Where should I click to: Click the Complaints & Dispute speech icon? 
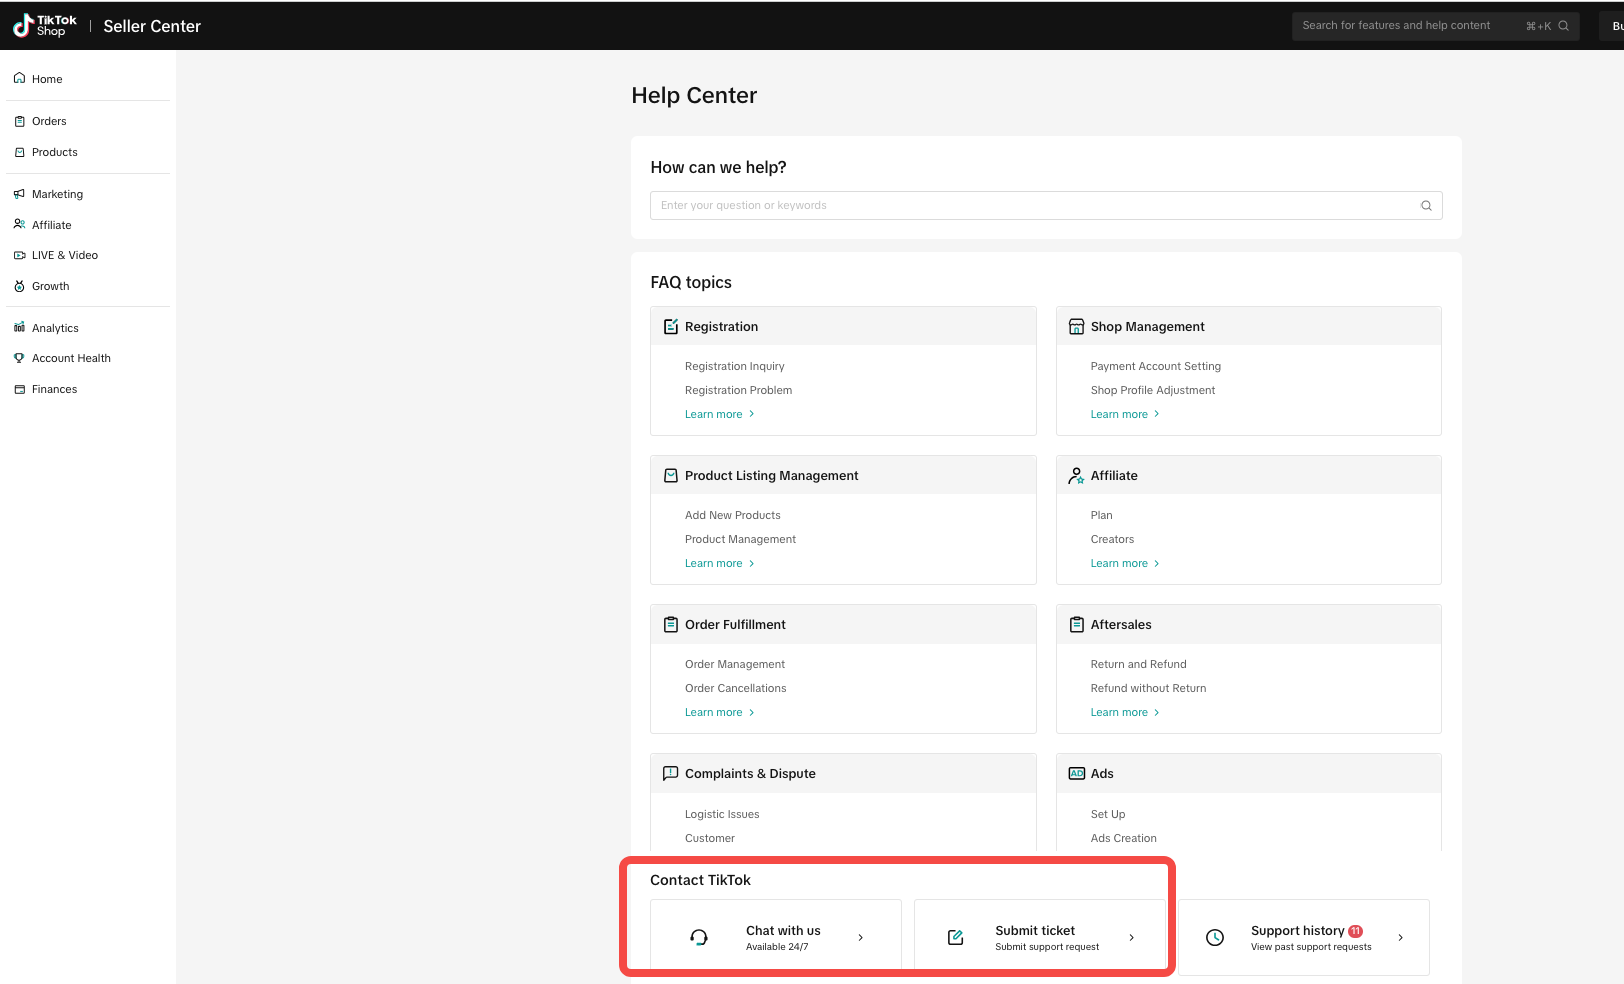click(x=671, y=774)
